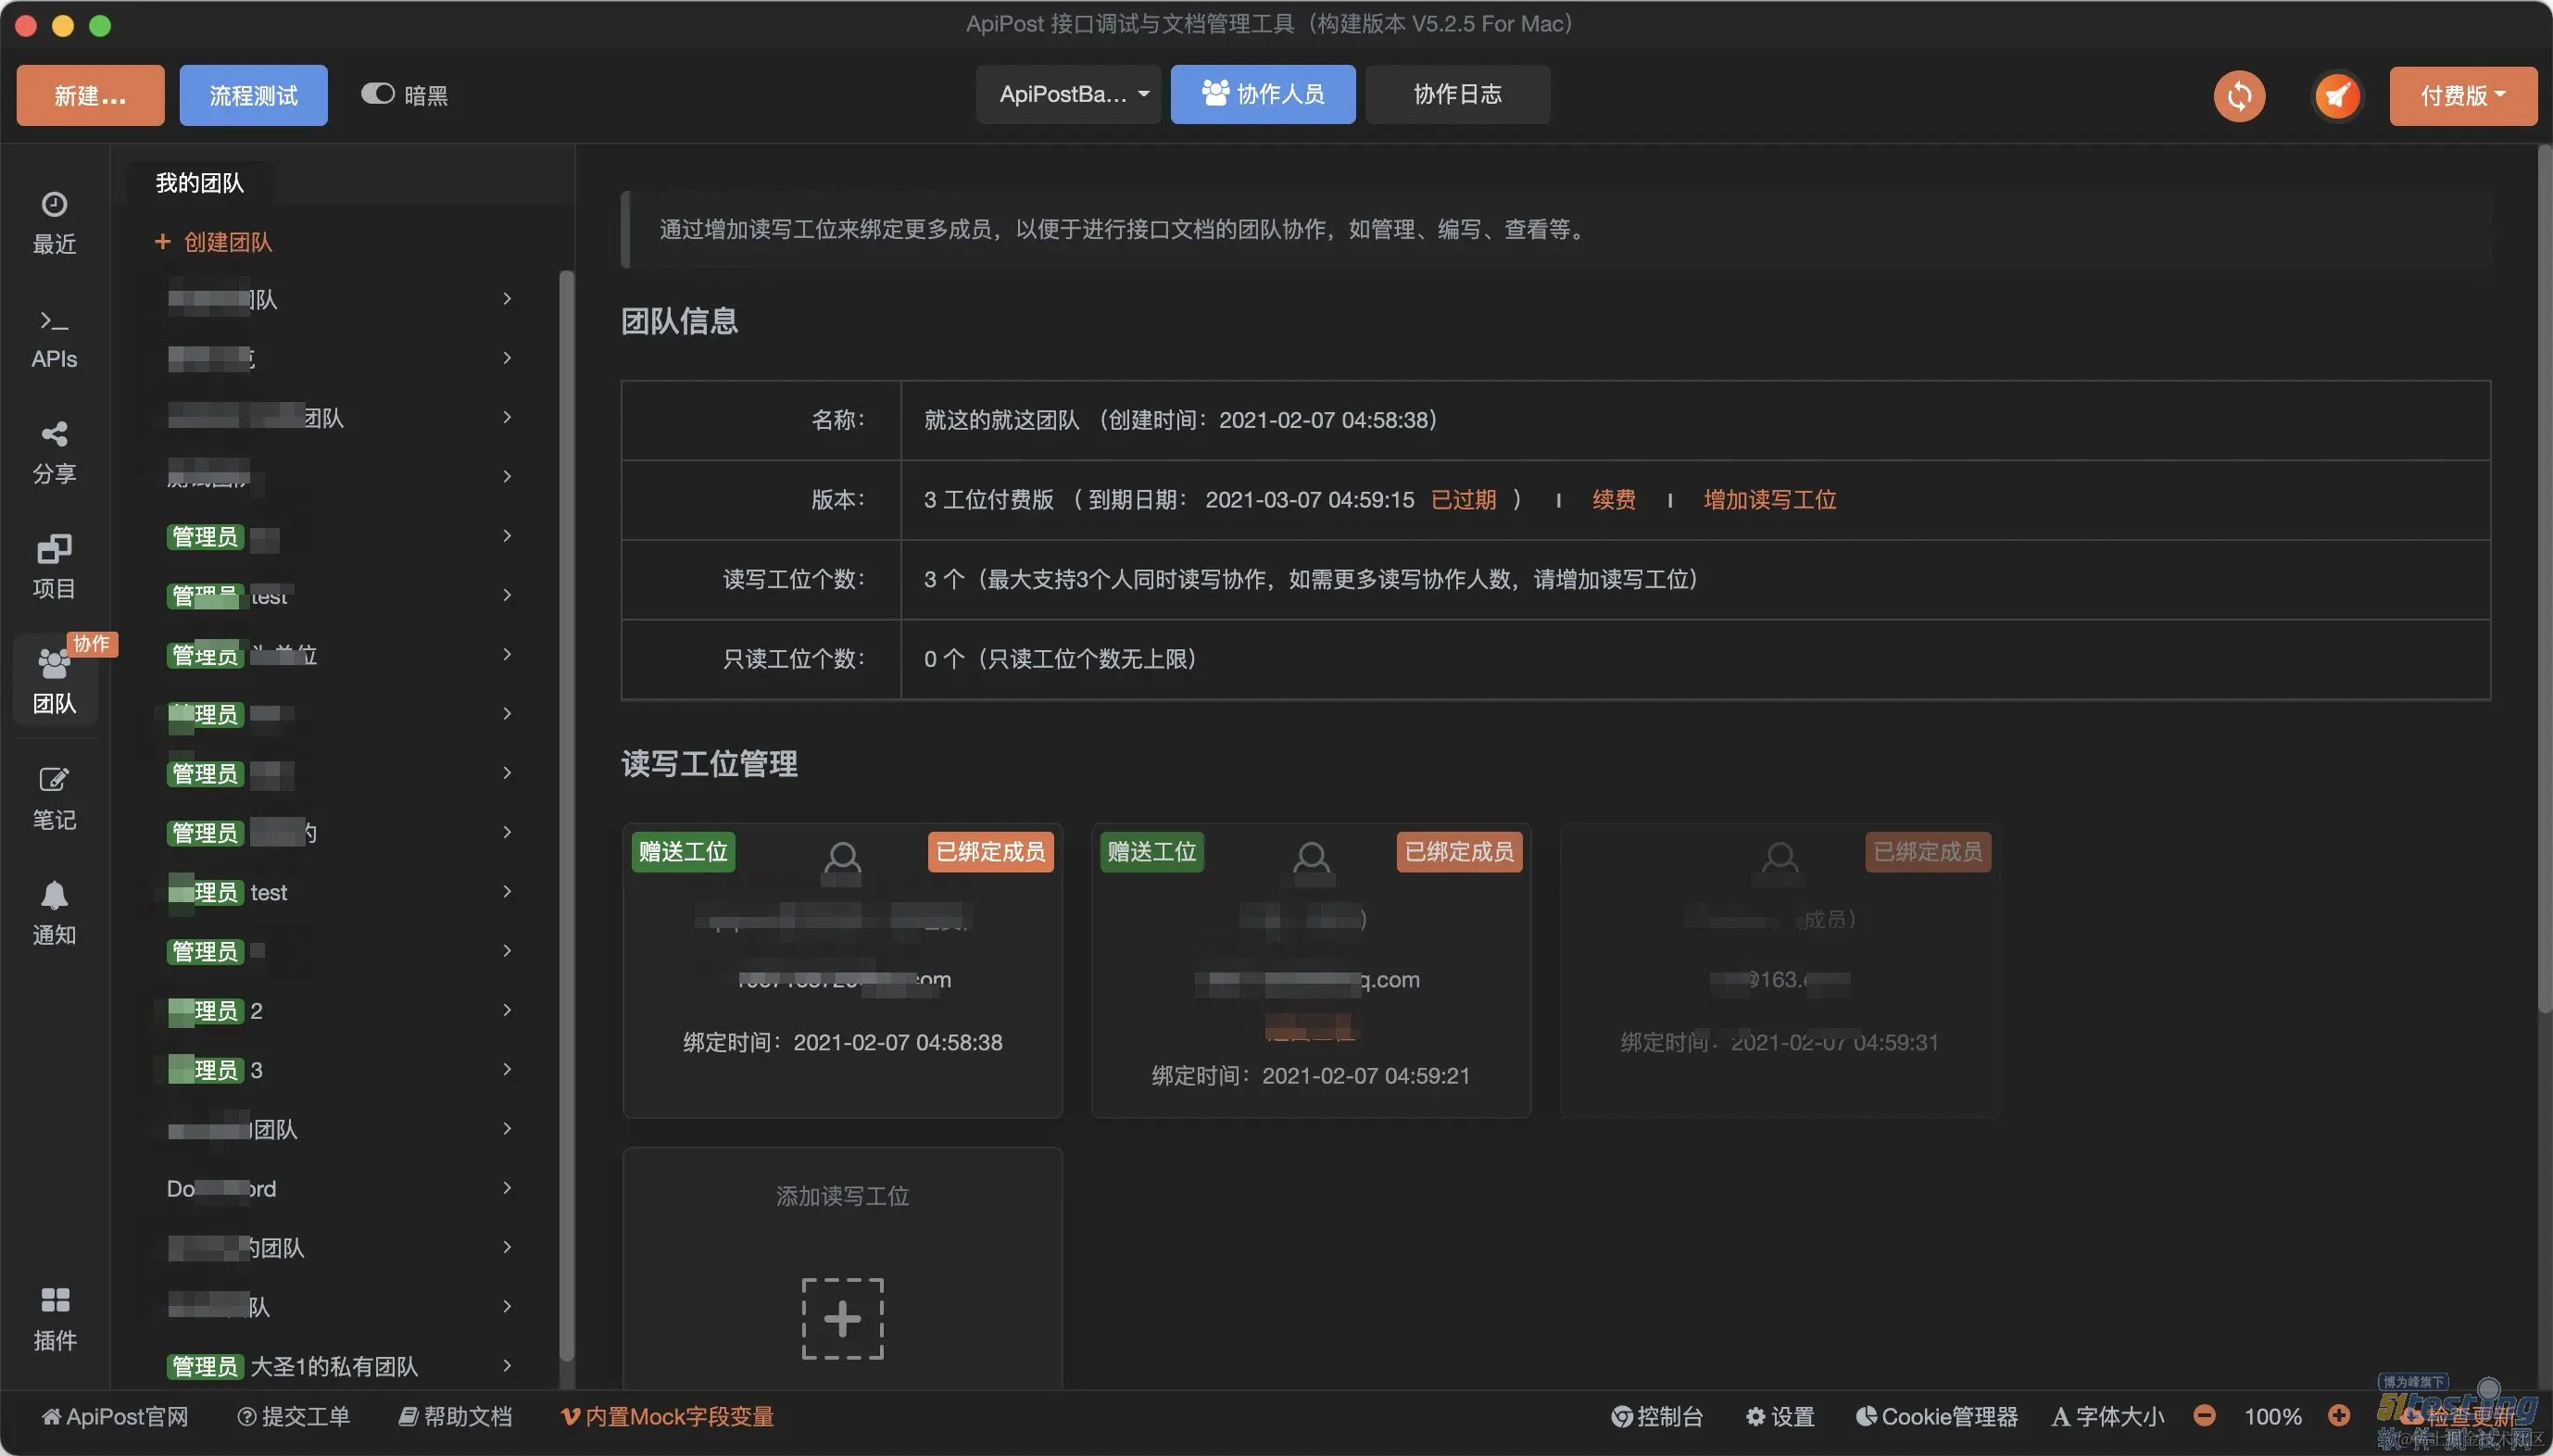The height and width of the screenshot is (1456, 2553).
Task: Open the 最近 recent history icon
Action: coord(54,205)
